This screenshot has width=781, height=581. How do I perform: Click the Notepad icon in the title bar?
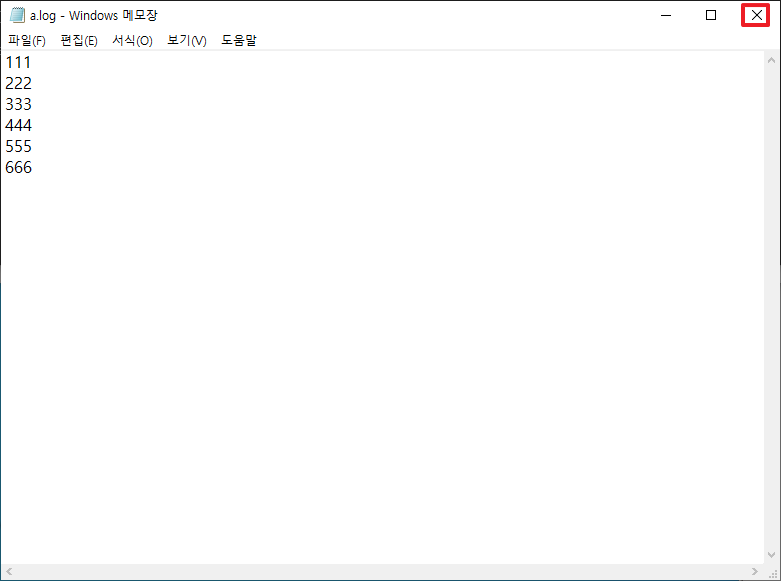pos(17,15)
